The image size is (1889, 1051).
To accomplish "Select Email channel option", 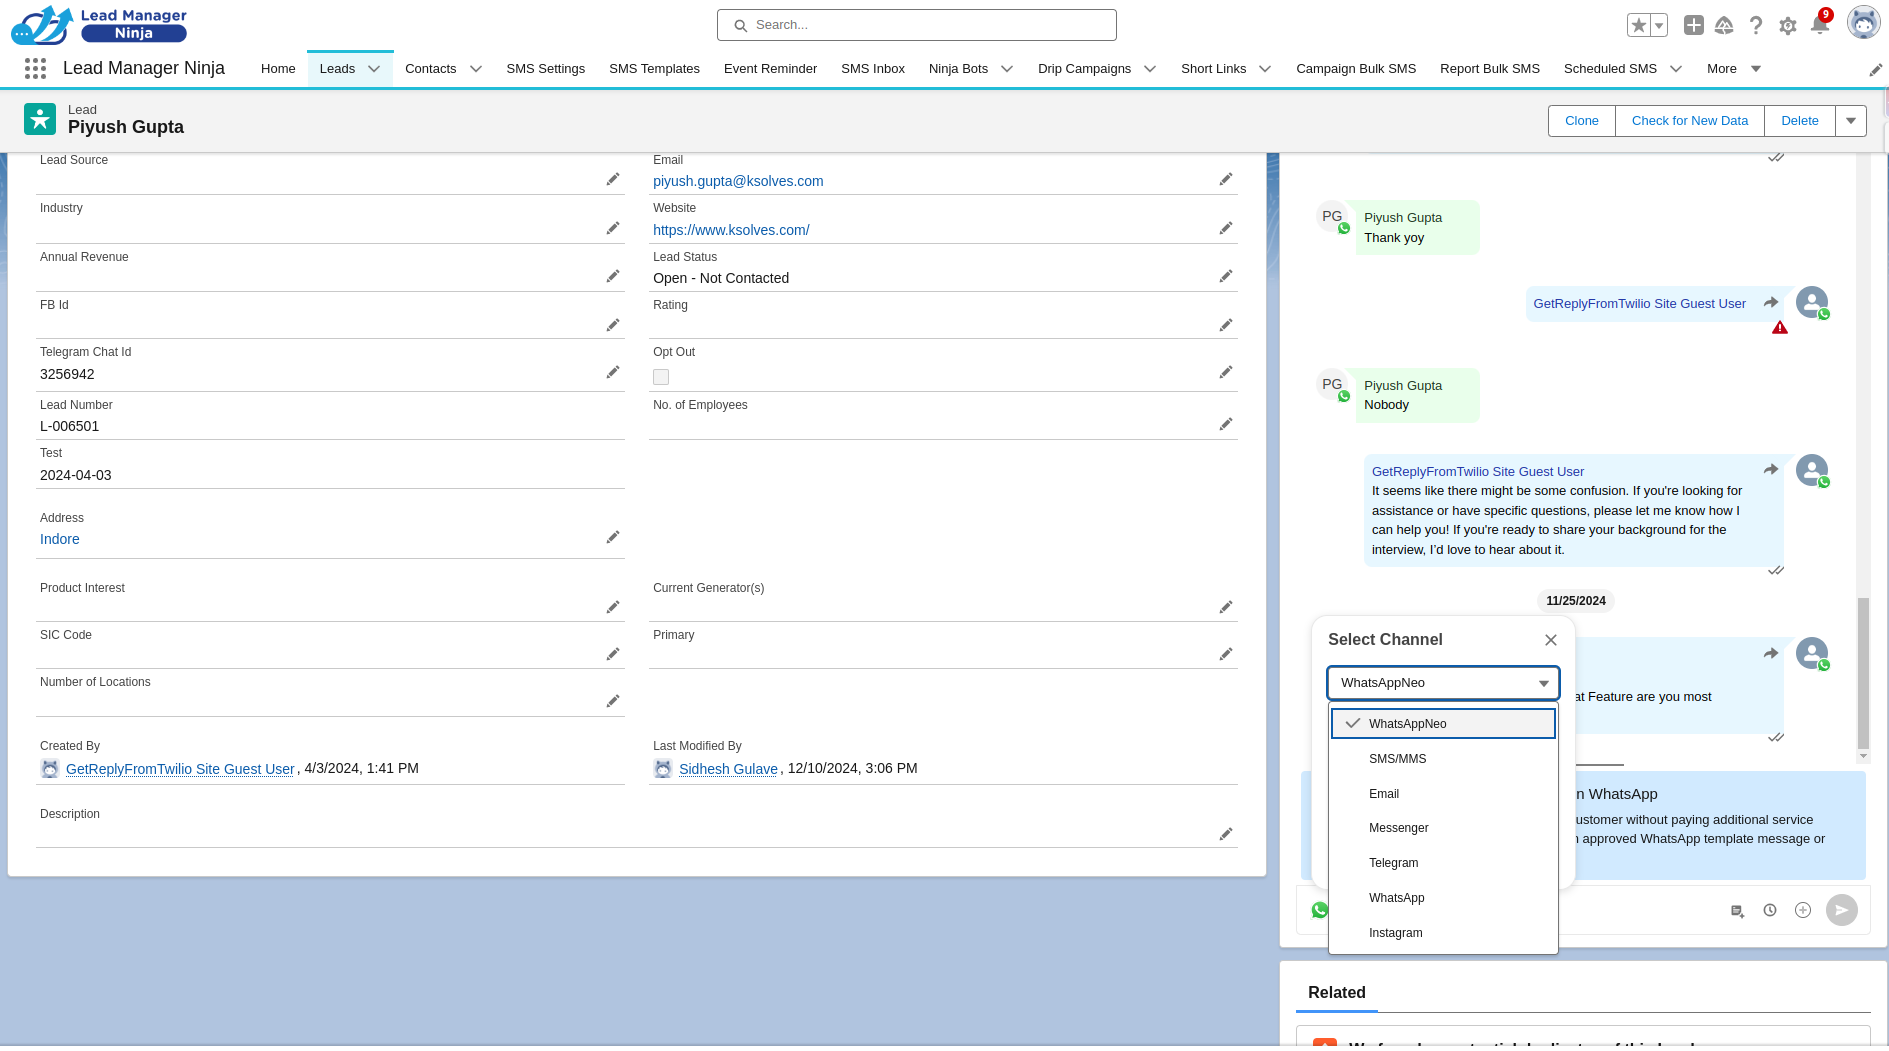I will 1443,794.
